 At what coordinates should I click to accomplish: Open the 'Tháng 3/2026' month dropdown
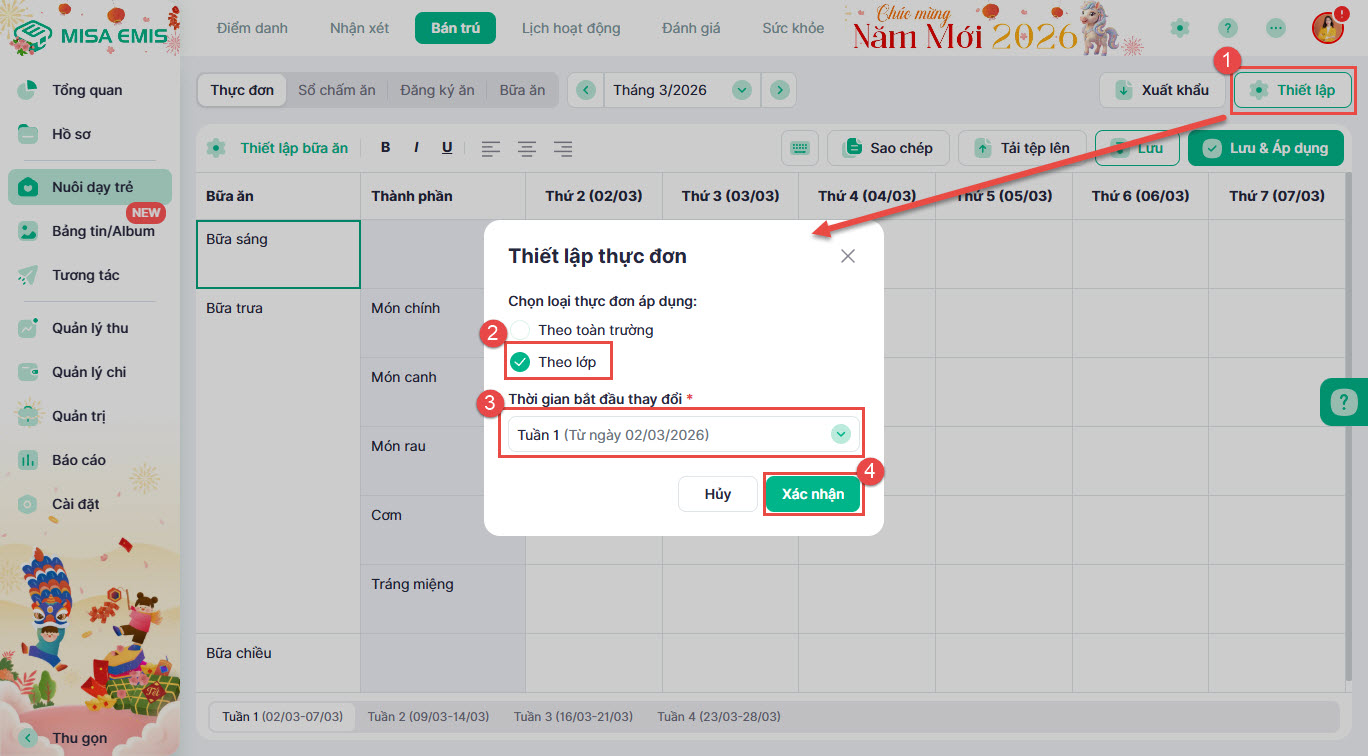pos(741,90)
